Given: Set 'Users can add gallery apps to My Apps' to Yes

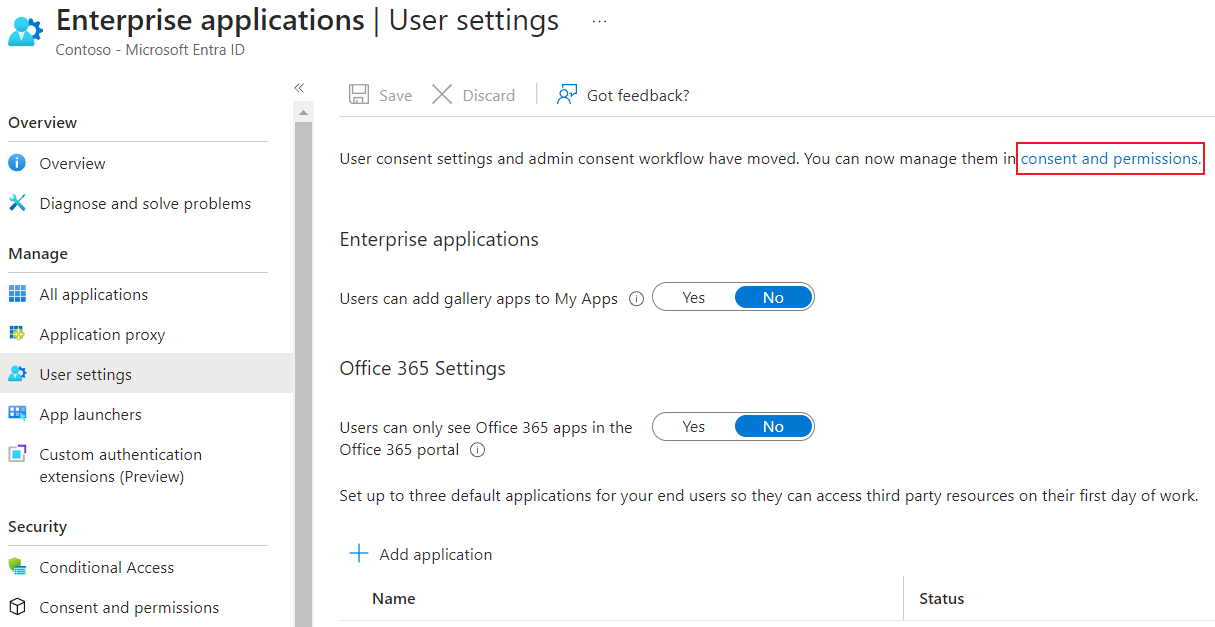Looking at the screenshot, I should [693, 296].
